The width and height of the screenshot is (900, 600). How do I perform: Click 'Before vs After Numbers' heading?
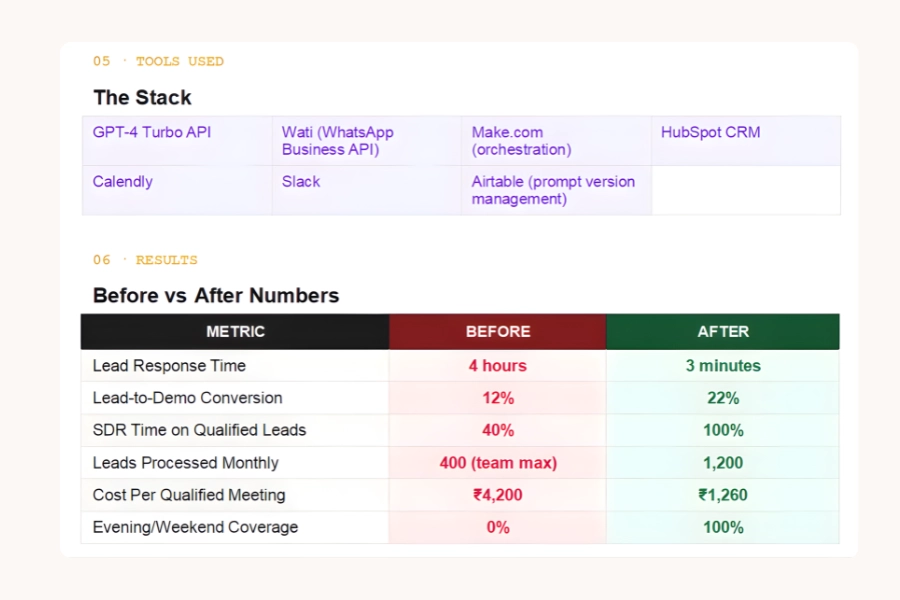[x=216, y=296]
